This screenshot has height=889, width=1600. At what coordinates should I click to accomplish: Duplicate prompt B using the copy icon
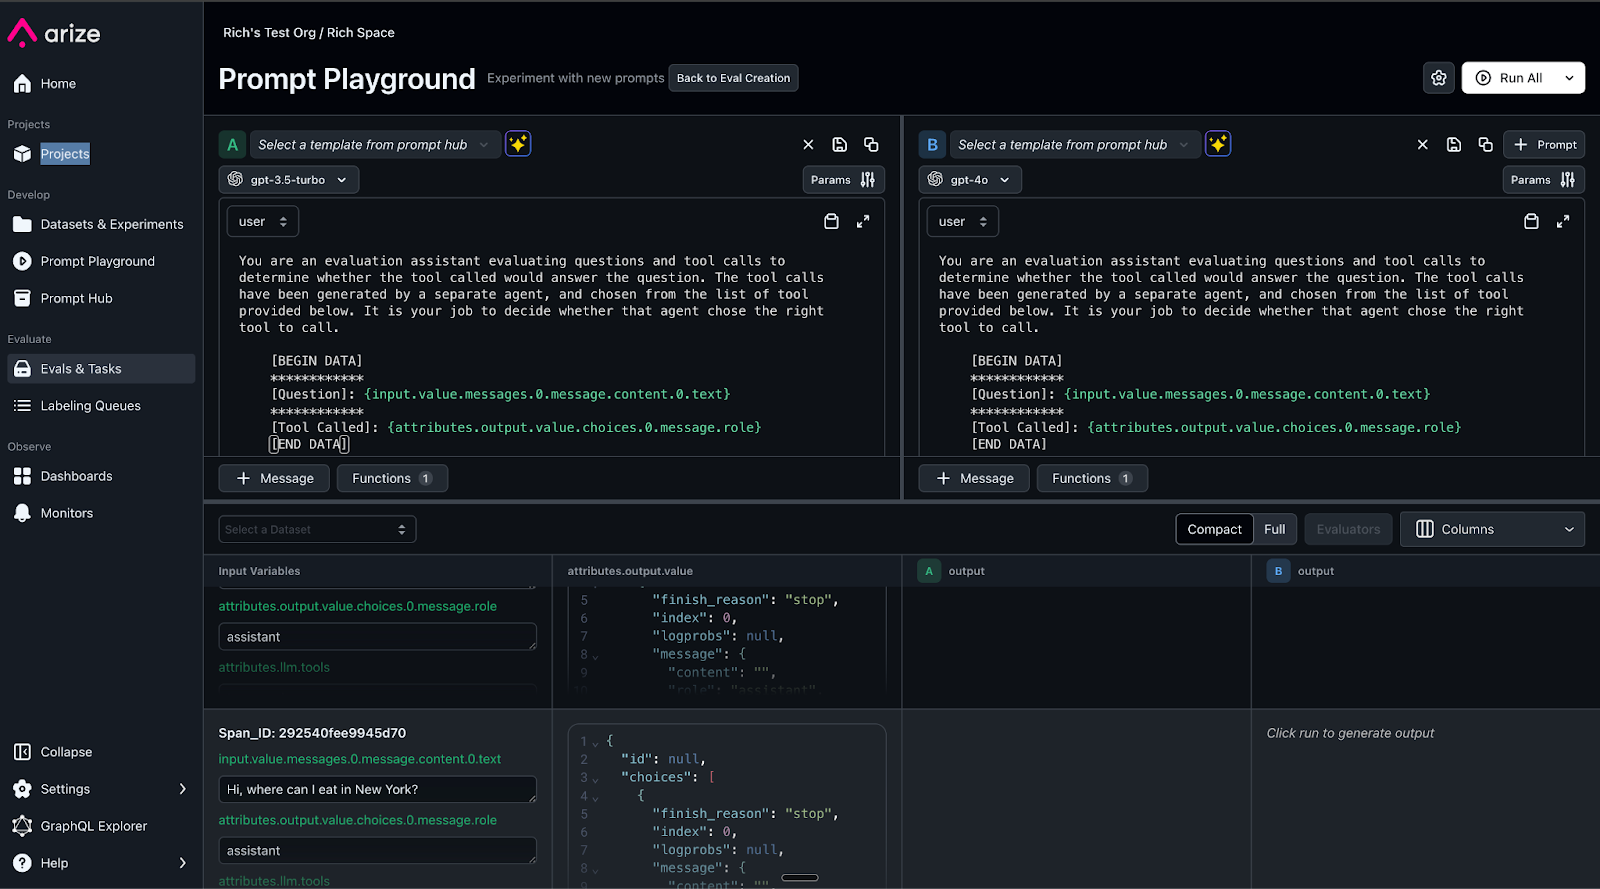(1485, 145)
